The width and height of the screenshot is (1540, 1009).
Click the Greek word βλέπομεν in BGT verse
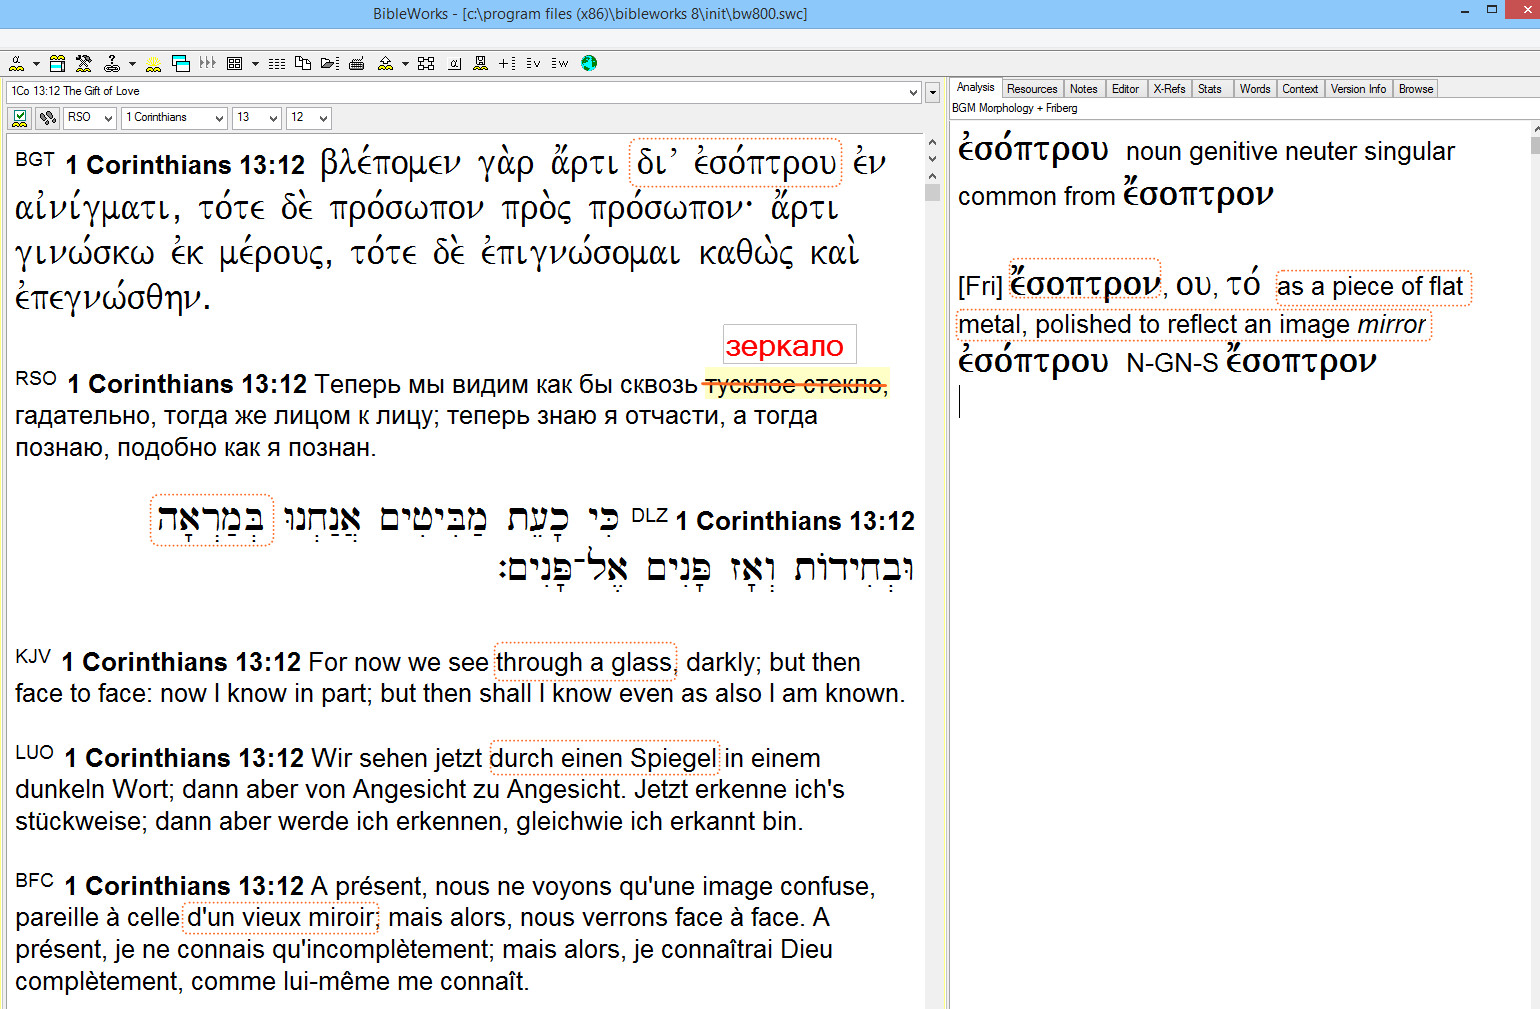[x=391, y=163]
